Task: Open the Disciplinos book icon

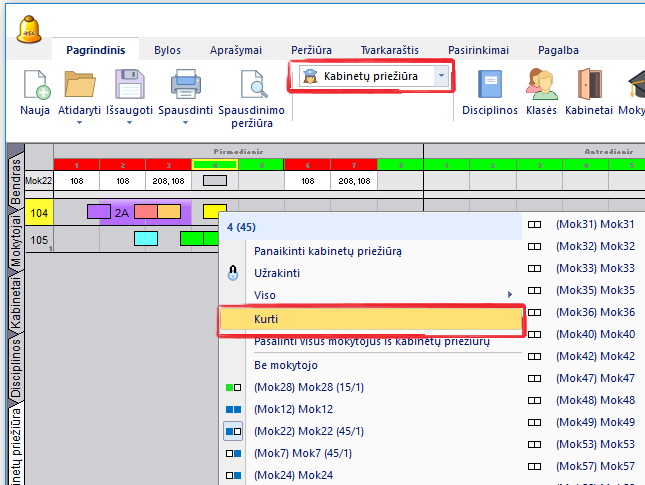Action: coord(490,86)
